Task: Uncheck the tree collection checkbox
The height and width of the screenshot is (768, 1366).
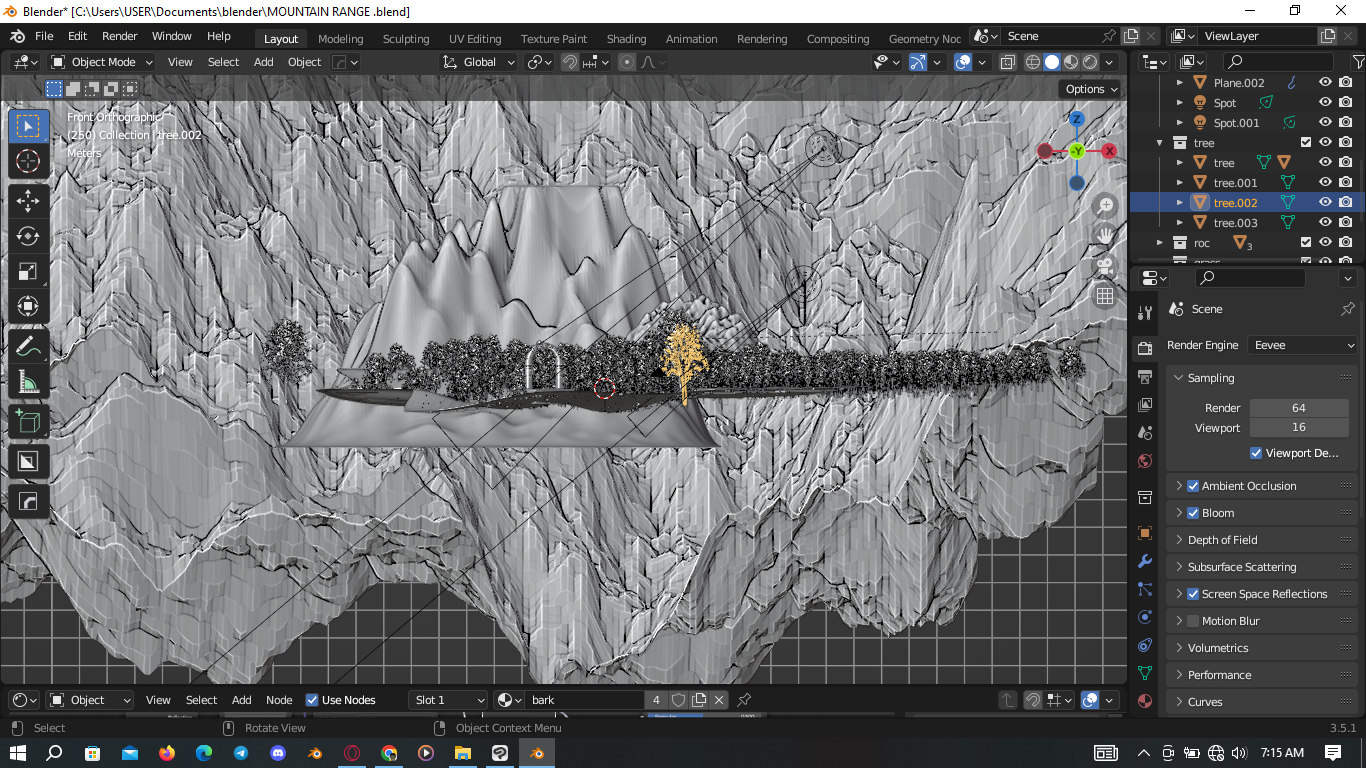Action: pos(1305,142)
